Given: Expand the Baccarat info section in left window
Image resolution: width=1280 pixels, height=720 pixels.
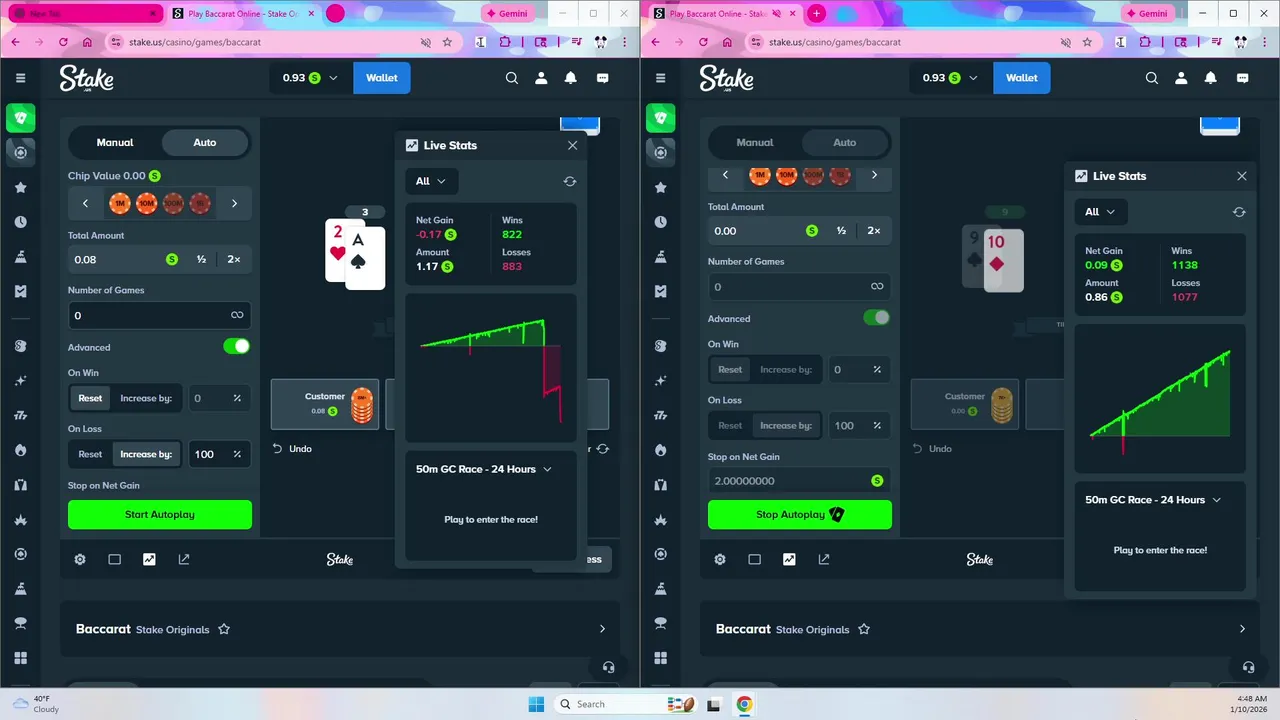Looking at the screenshot, I should [x=602, y=629].
